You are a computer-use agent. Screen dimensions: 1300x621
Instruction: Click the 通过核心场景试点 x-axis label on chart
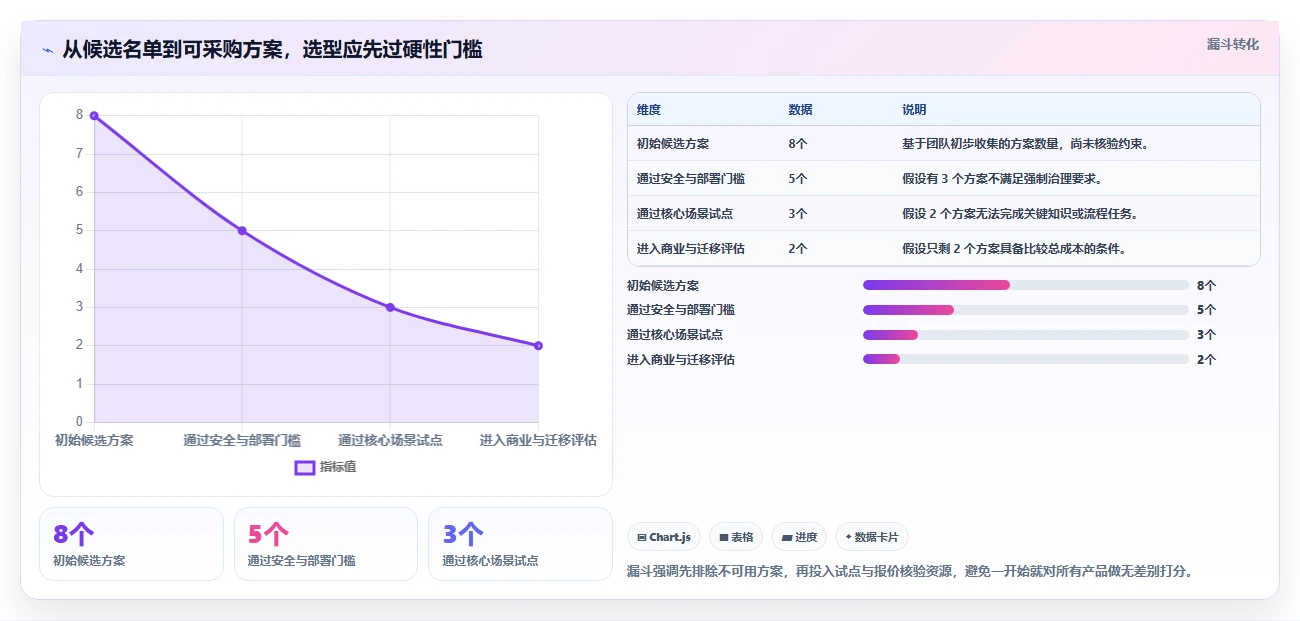point(390,440)
